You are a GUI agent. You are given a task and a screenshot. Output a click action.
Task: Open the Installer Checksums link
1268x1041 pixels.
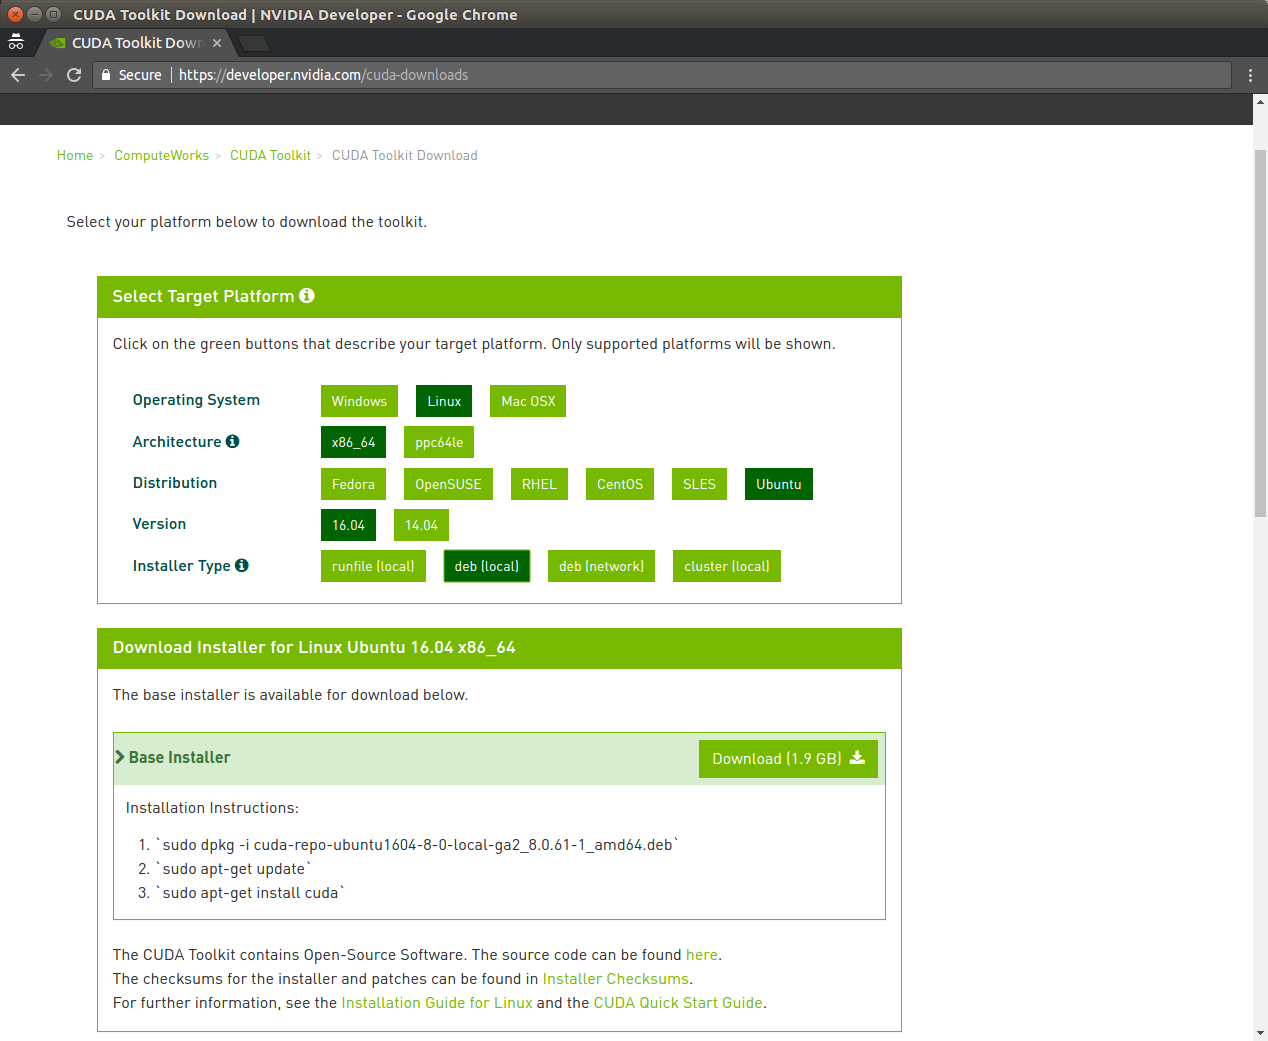[x=616, y=979]
